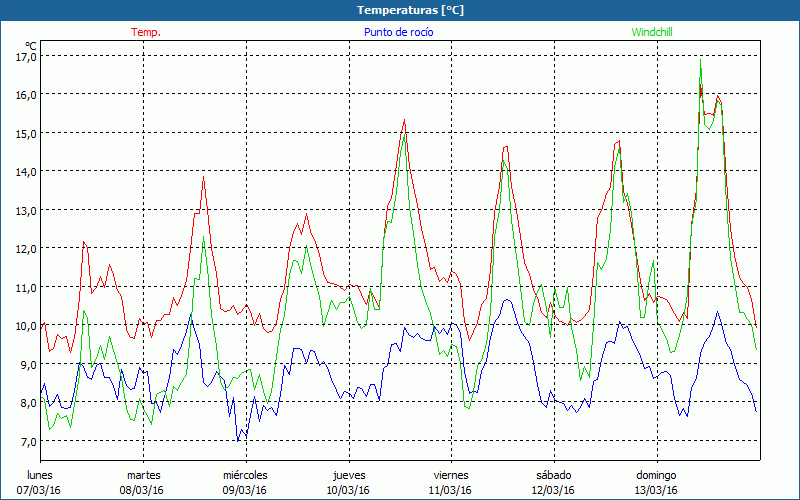Click the viernes 11/03/16 date label
This screenshot has width=800, height=500.
point(450,482)
